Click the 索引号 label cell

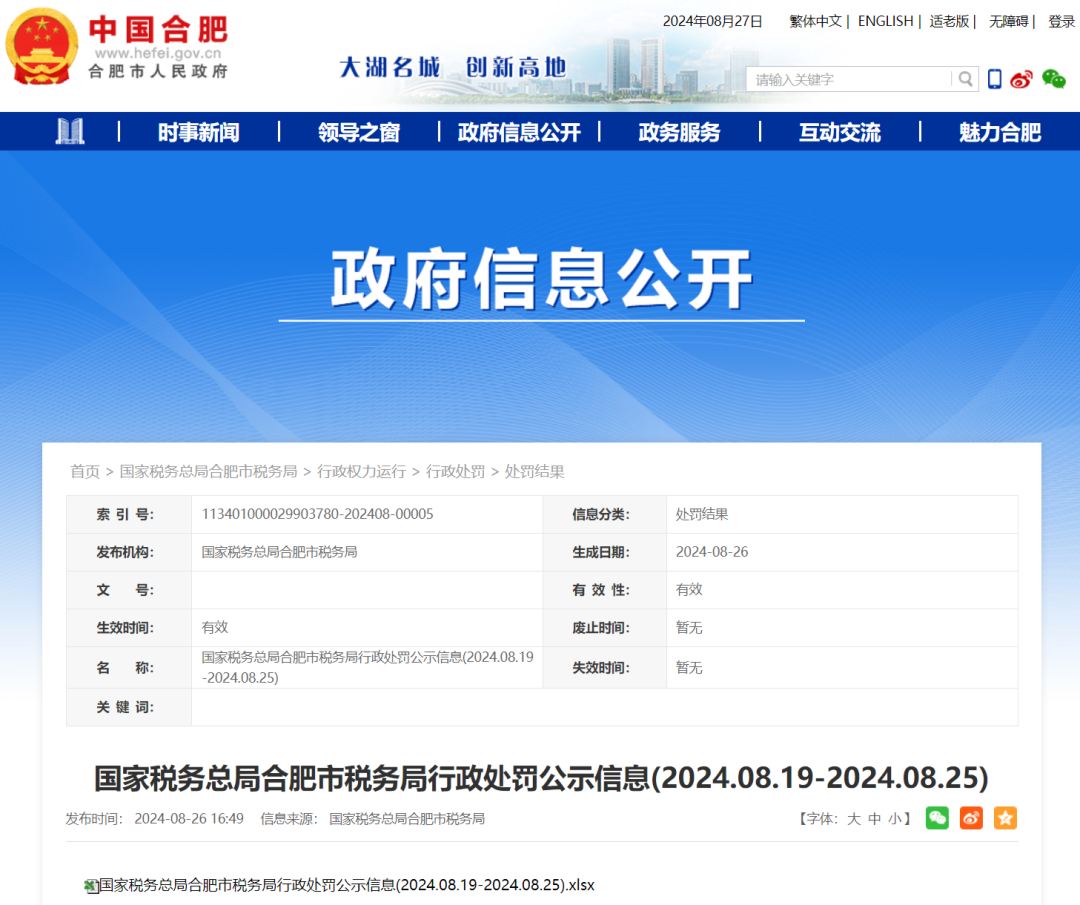(x=129, y=514)
